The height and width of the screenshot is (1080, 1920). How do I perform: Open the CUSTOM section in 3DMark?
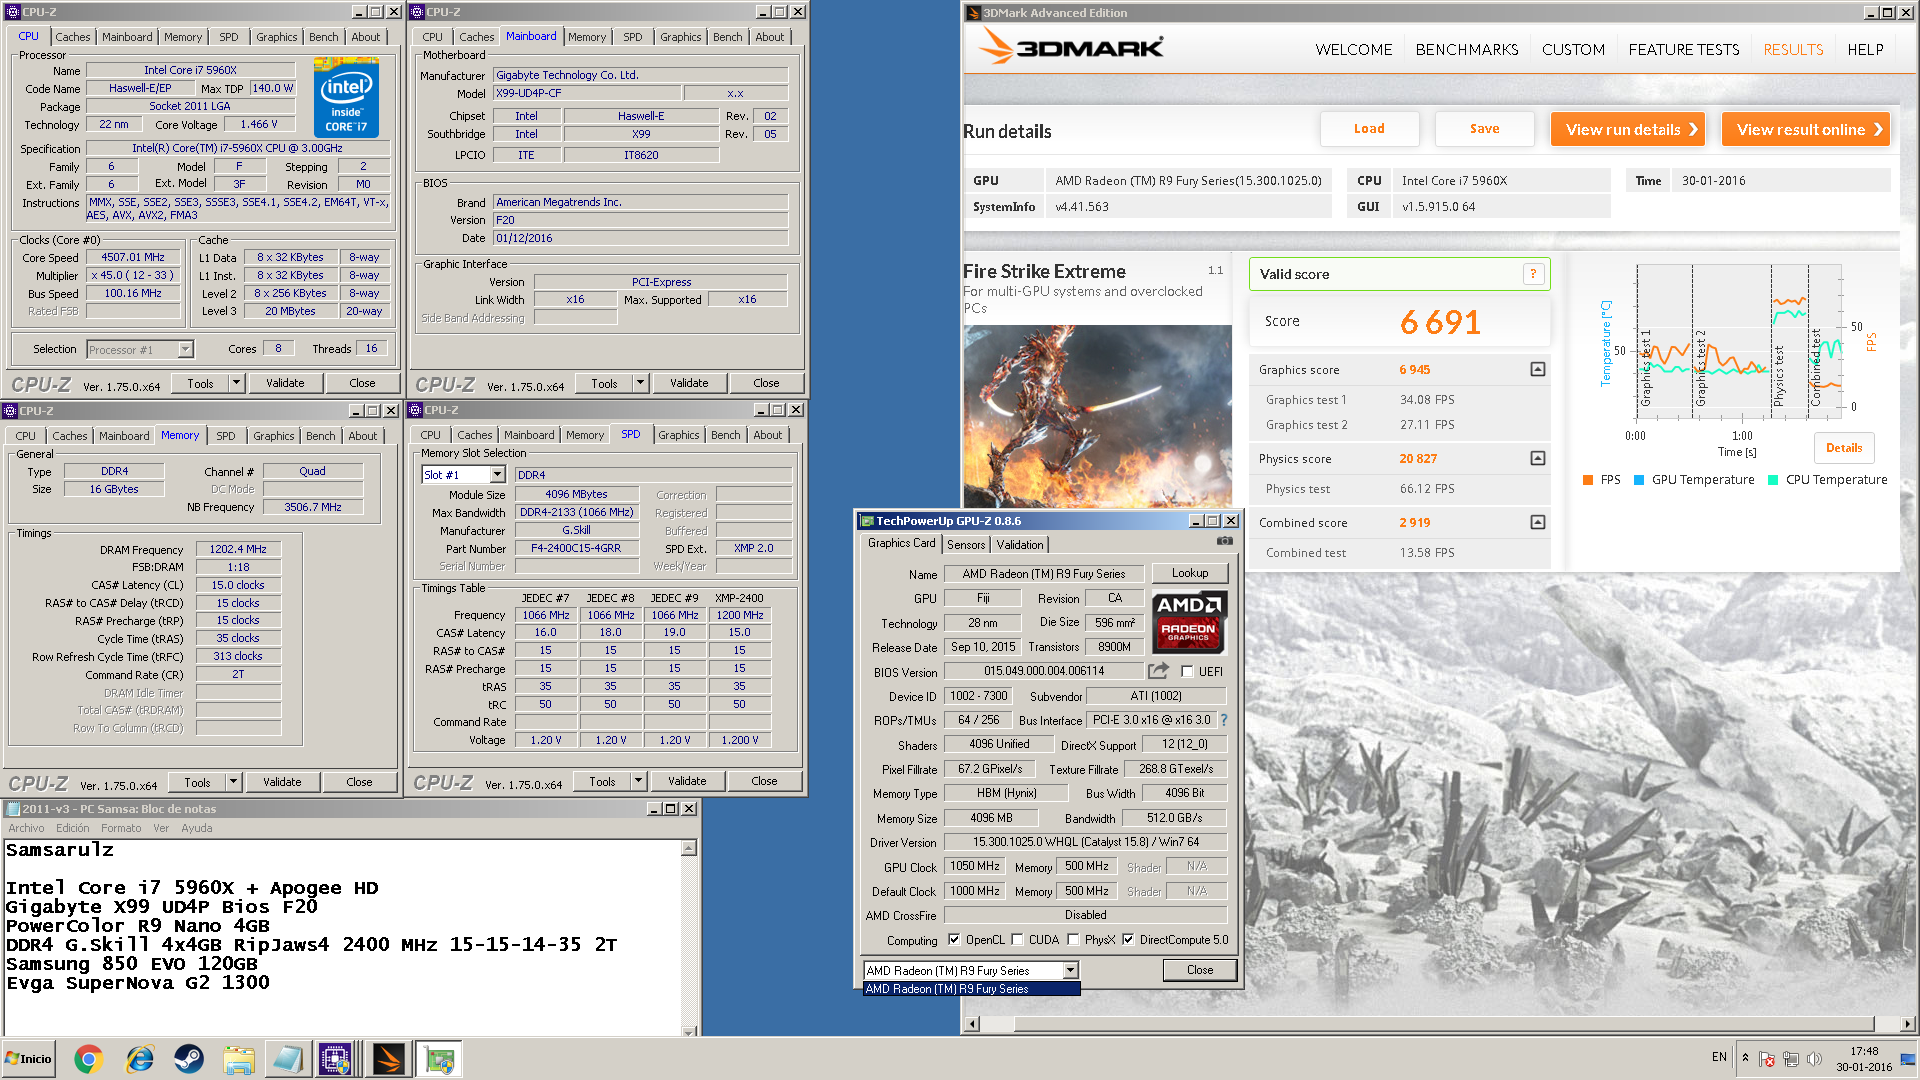1573,50
